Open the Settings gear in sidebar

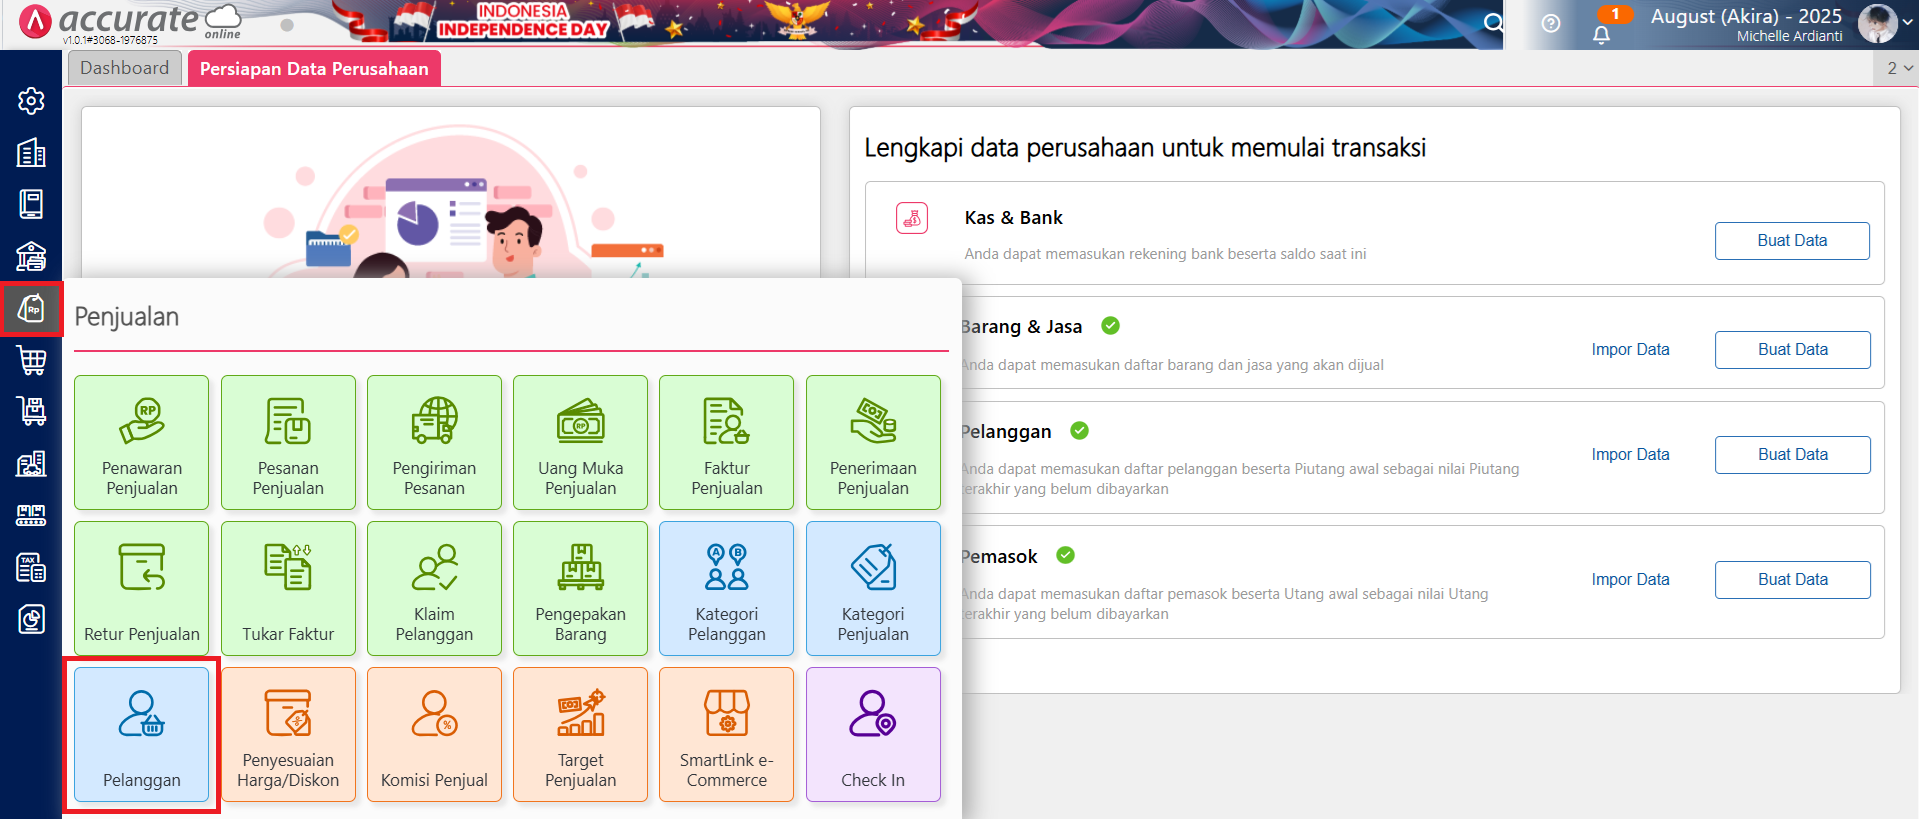point(31,101)
